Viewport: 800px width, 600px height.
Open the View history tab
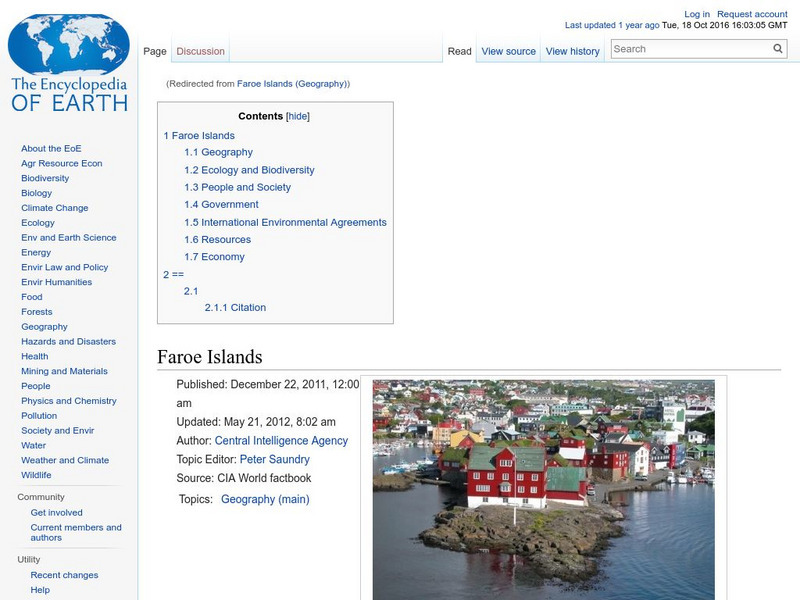pos(572,50)
